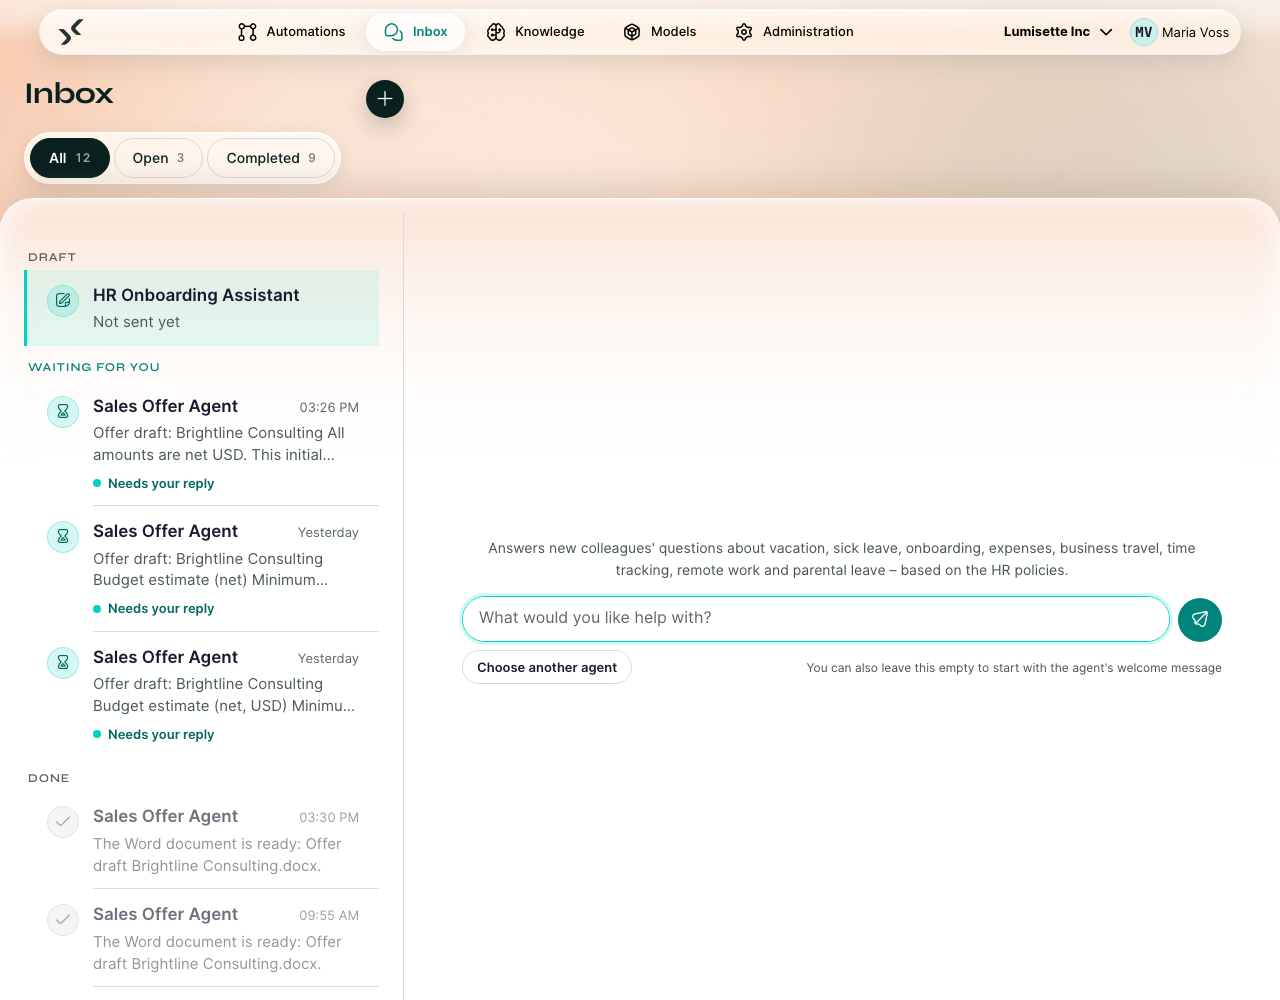1280x1000 pixels.
Task: Open the 03:30 PM done conversation
Action: pos(202,840)
